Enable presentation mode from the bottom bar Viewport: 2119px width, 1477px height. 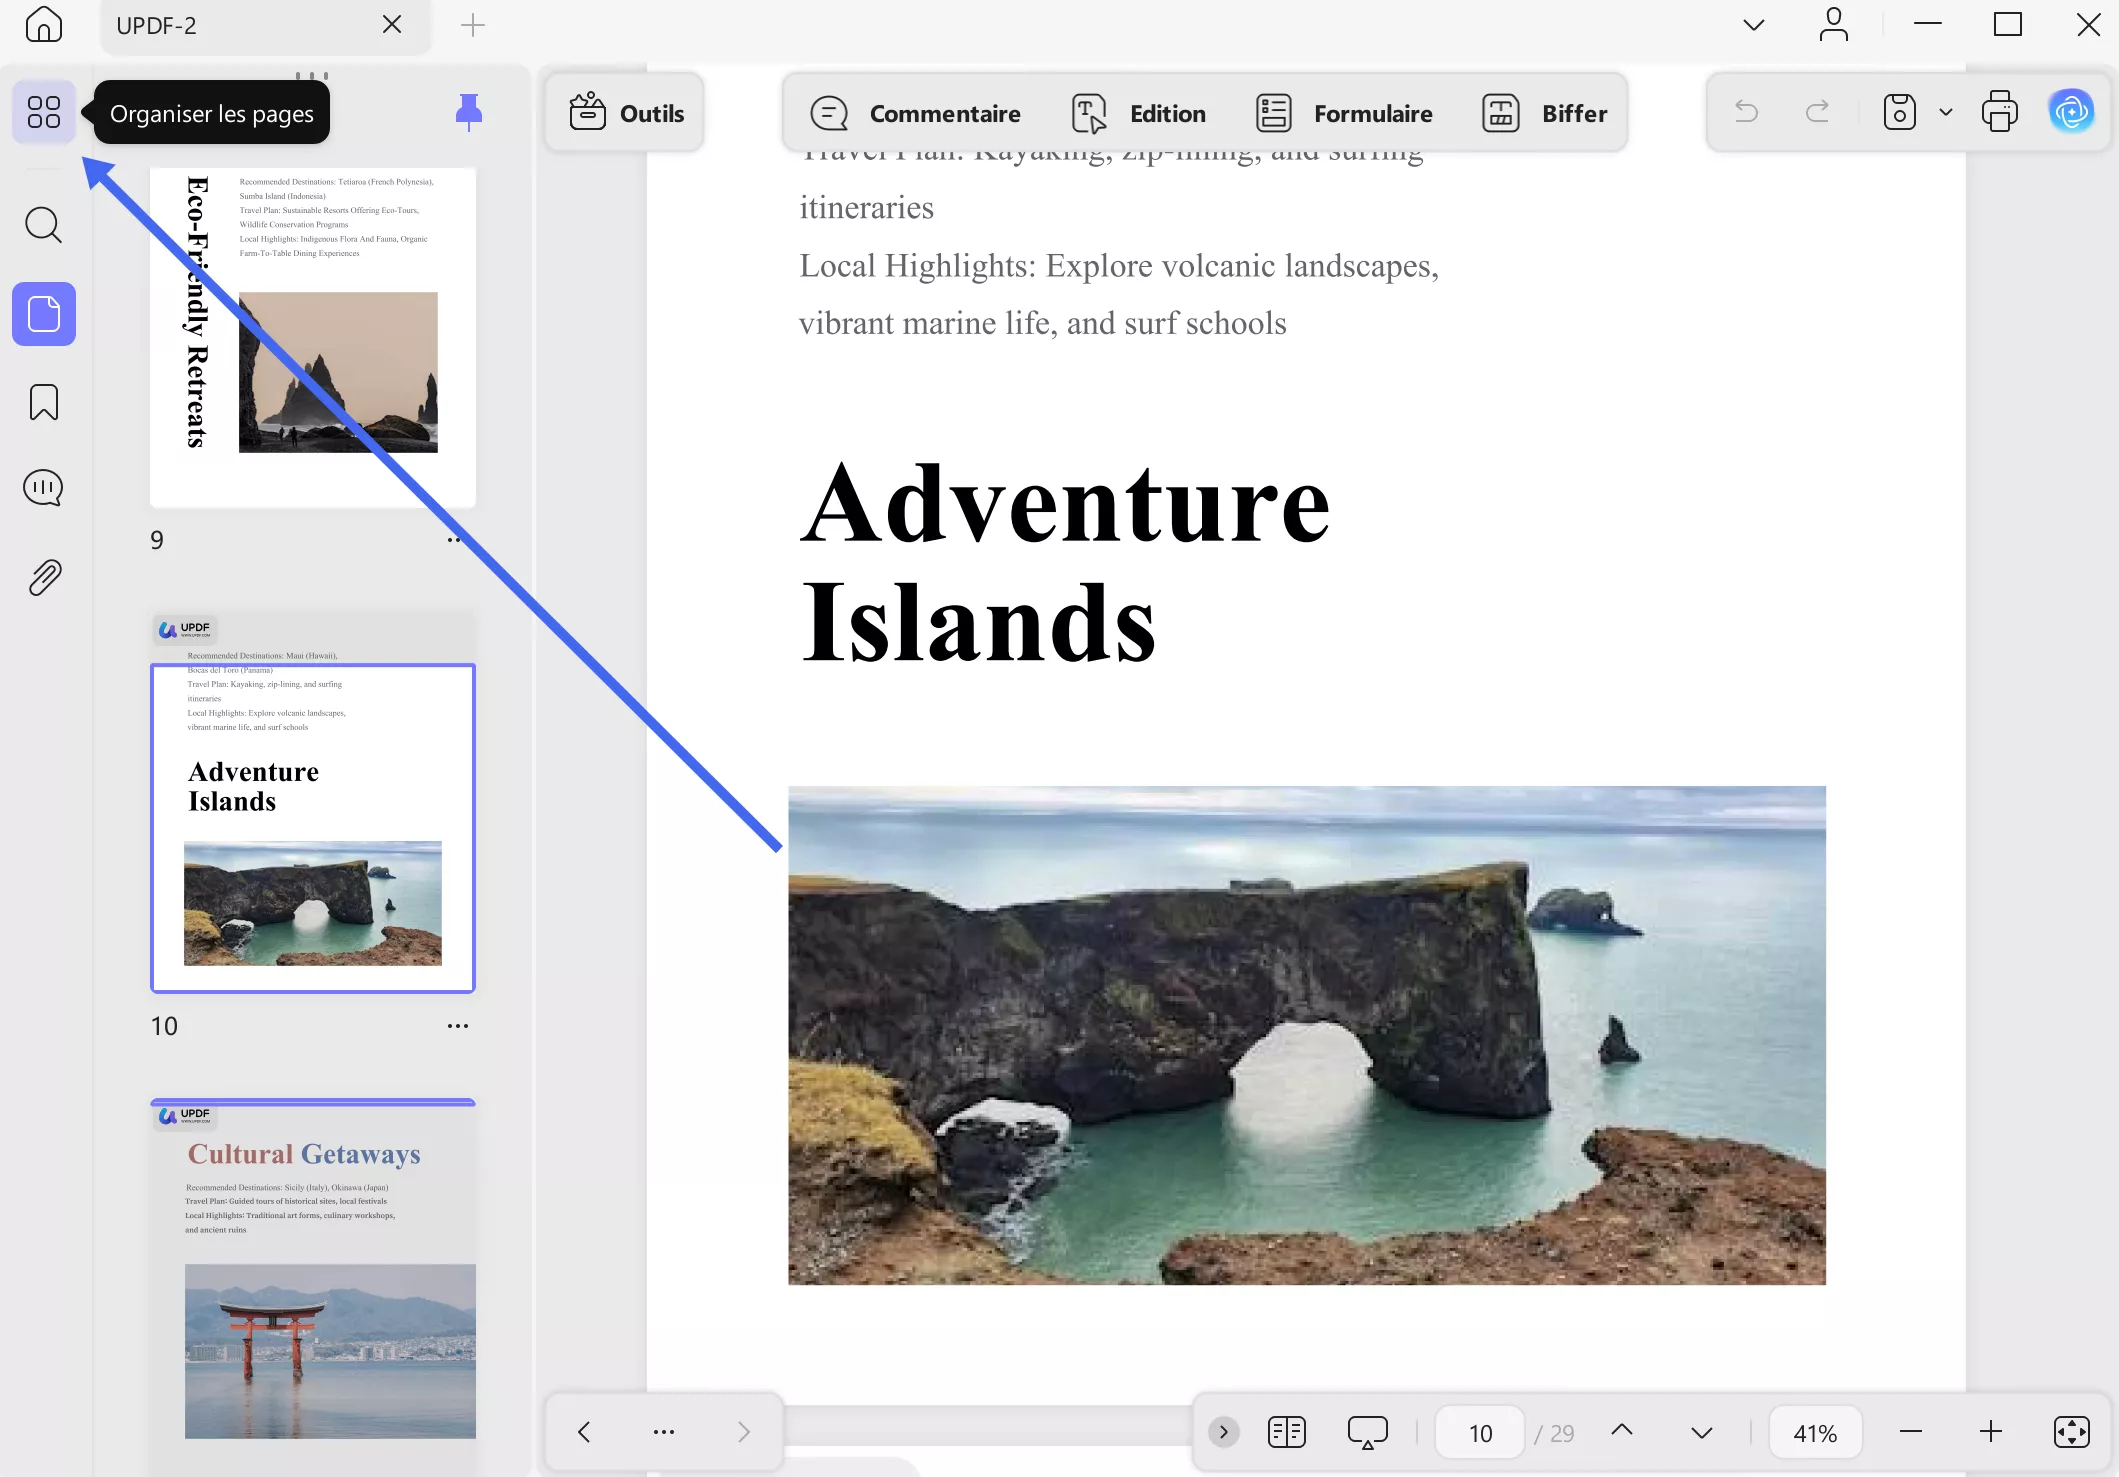click(x=1366, y=1432)
